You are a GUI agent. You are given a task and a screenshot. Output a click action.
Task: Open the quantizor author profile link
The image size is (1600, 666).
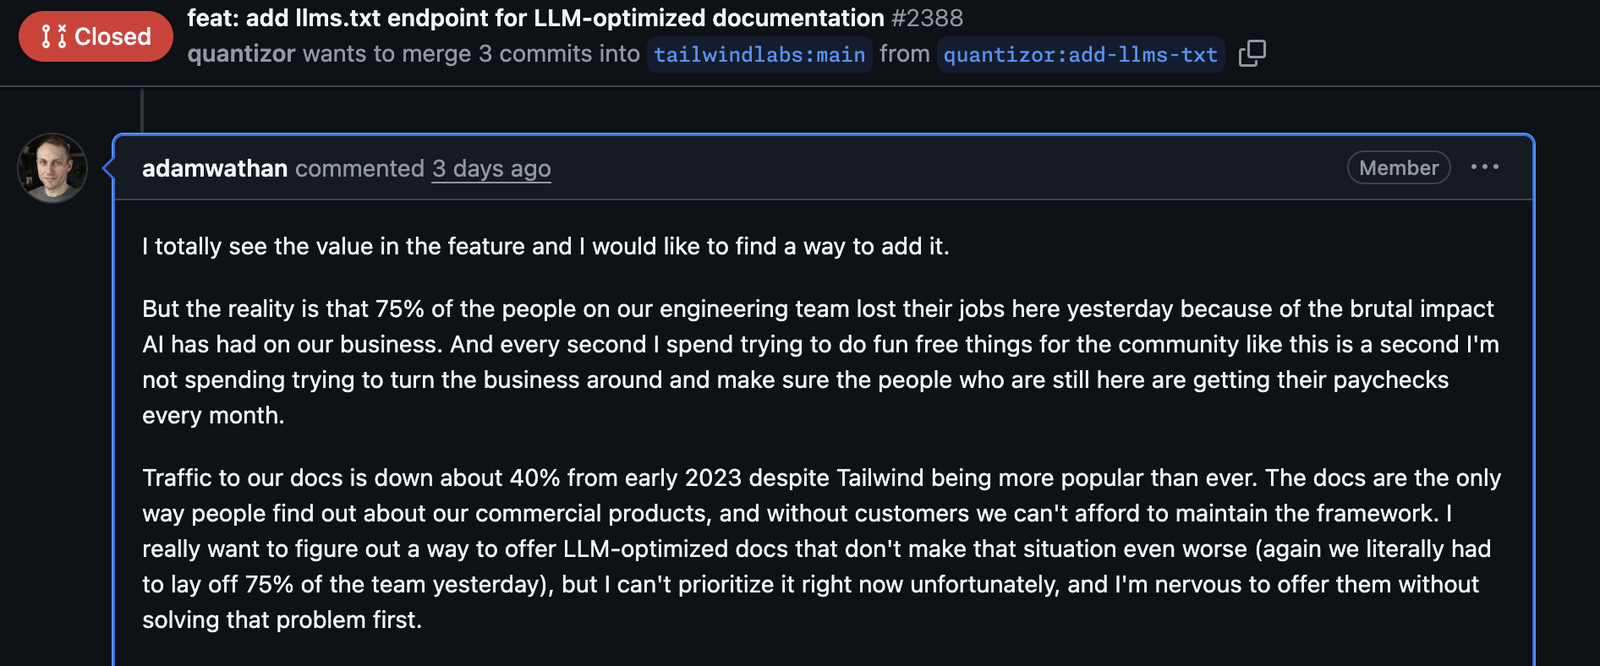pos(241,54)
